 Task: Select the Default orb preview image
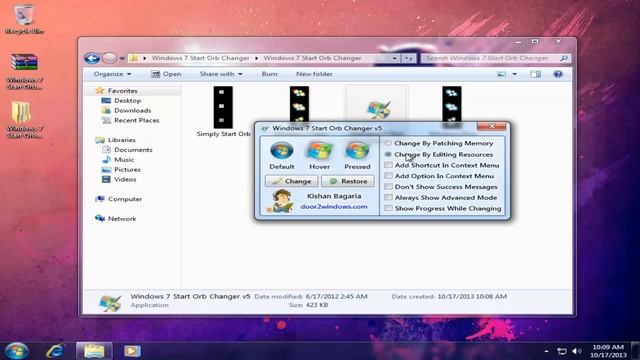click(282, 150)
